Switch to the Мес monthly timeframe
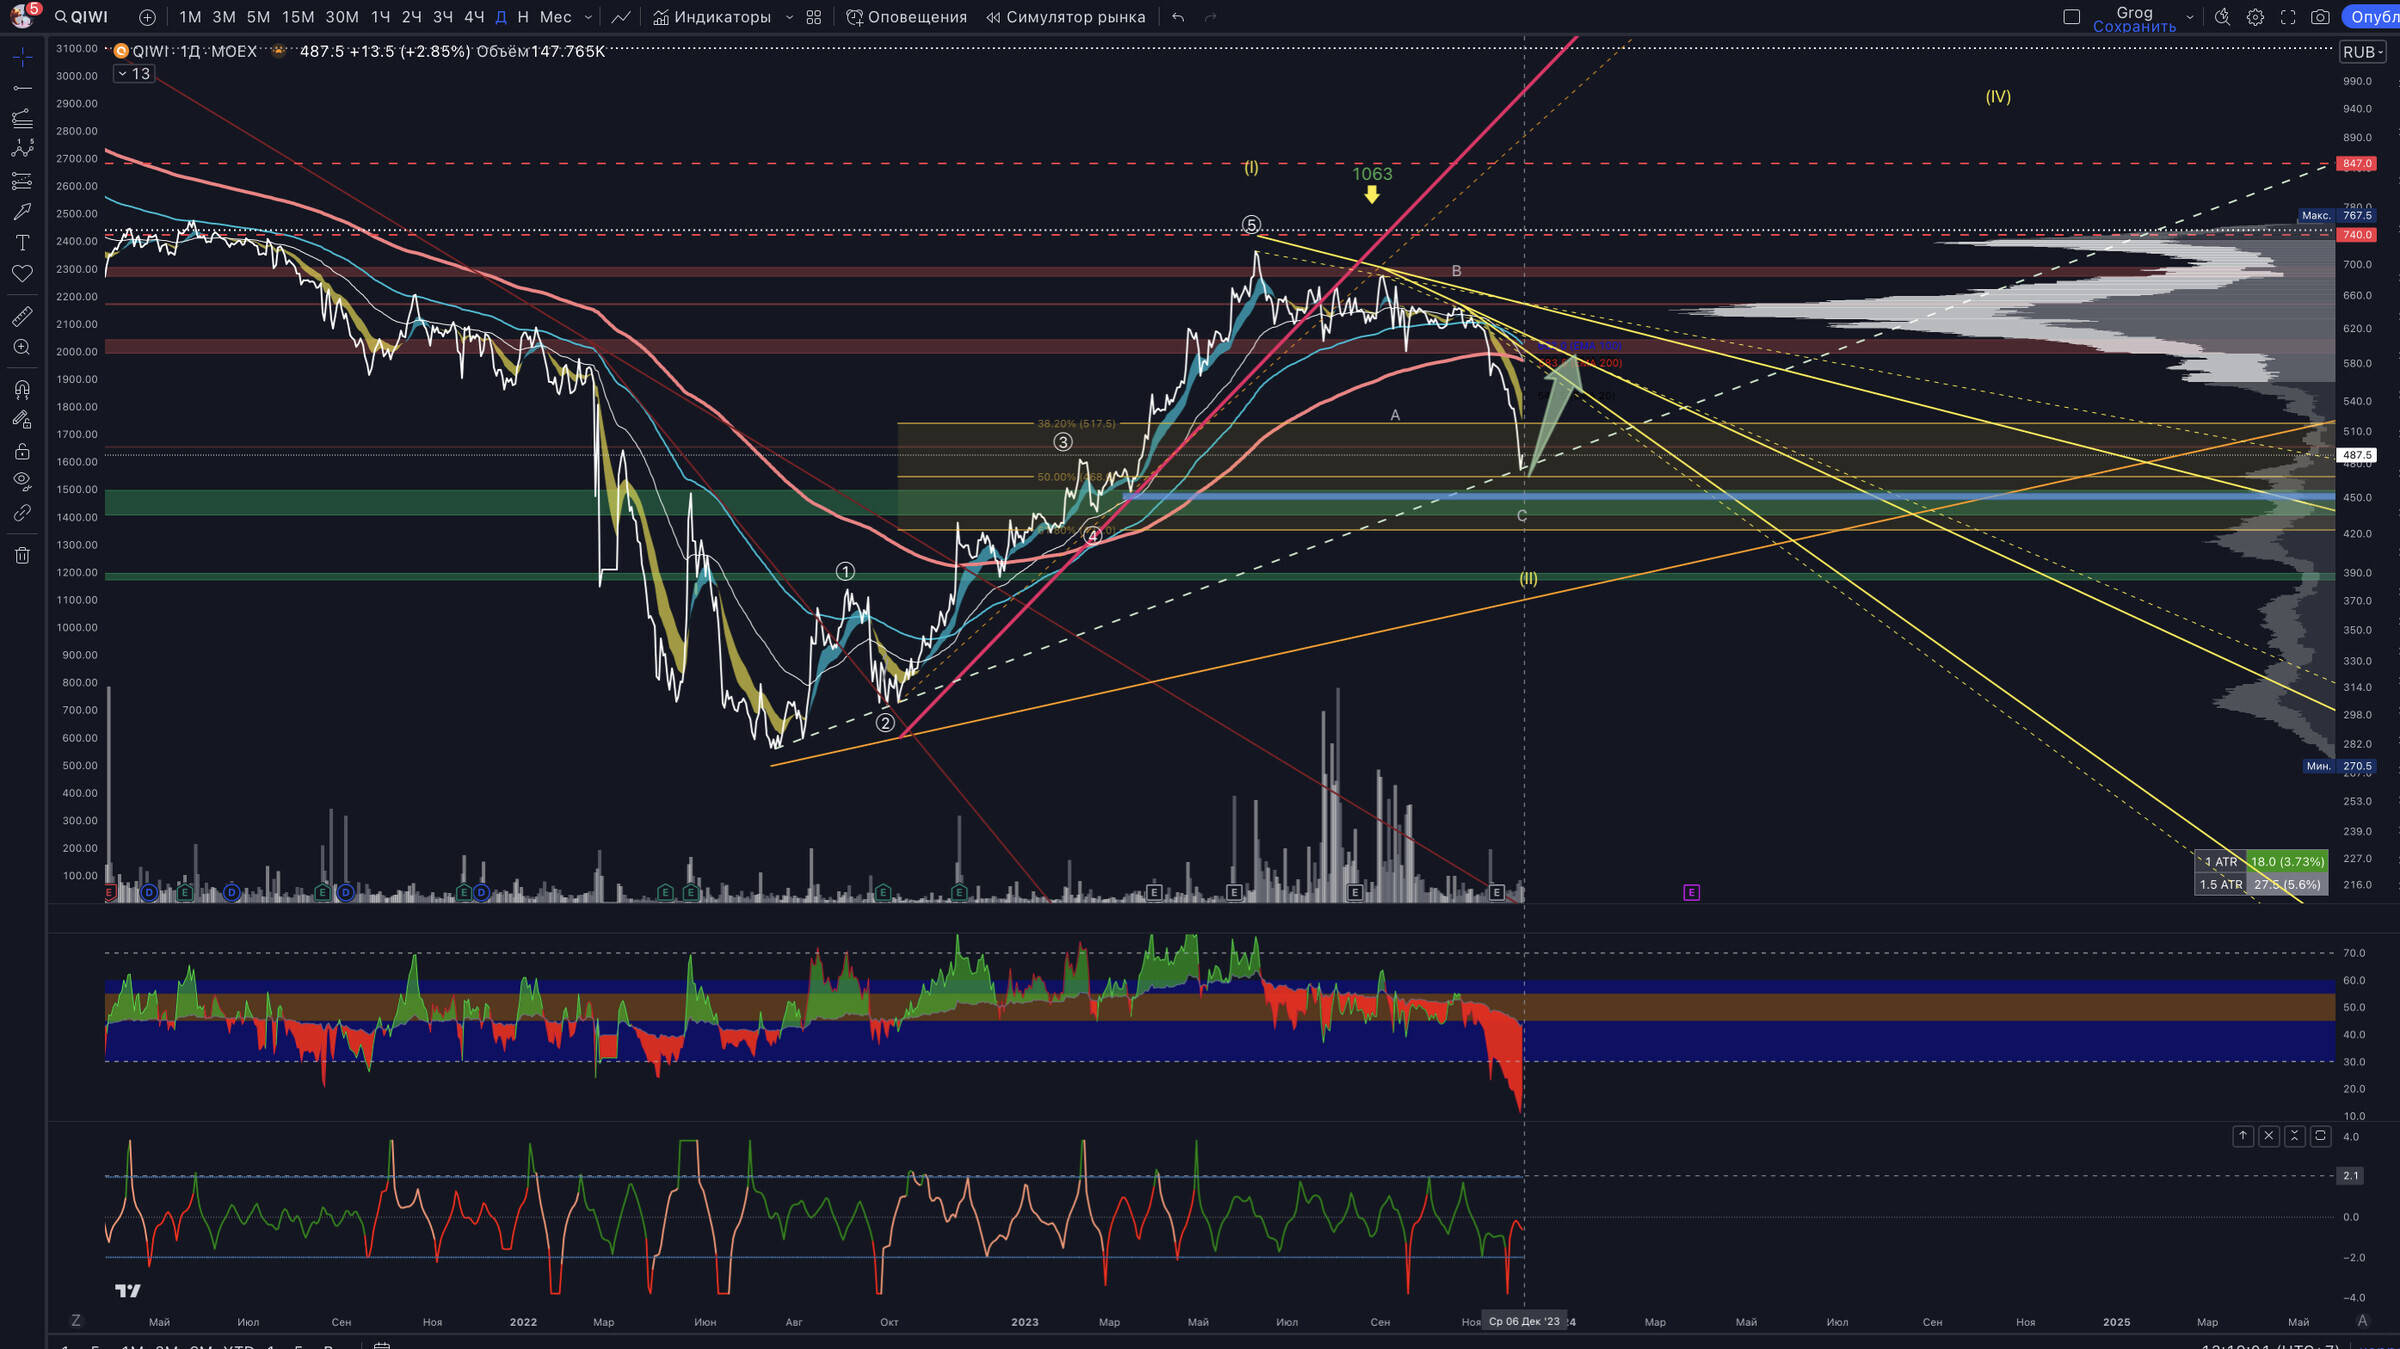Viewport: 2400px width, 1349px height. (555, 17)
